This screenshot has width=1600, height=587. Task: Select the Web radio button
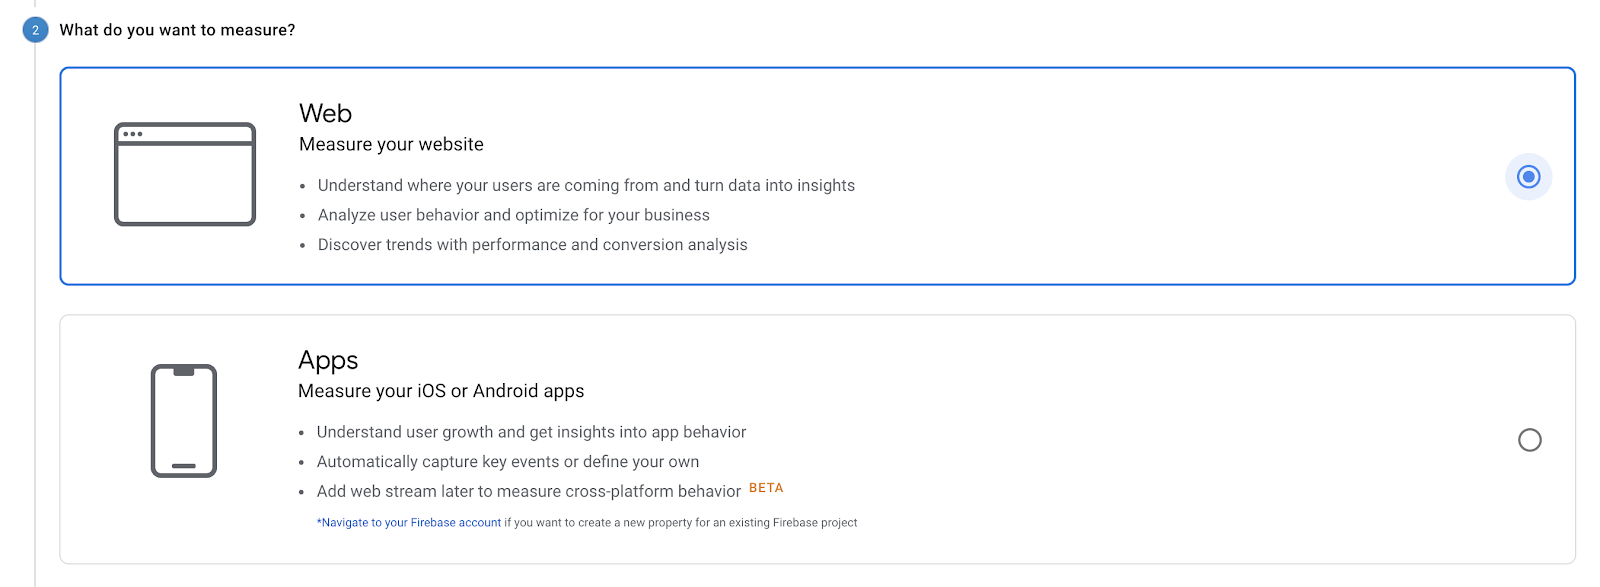click(1528, 177)
